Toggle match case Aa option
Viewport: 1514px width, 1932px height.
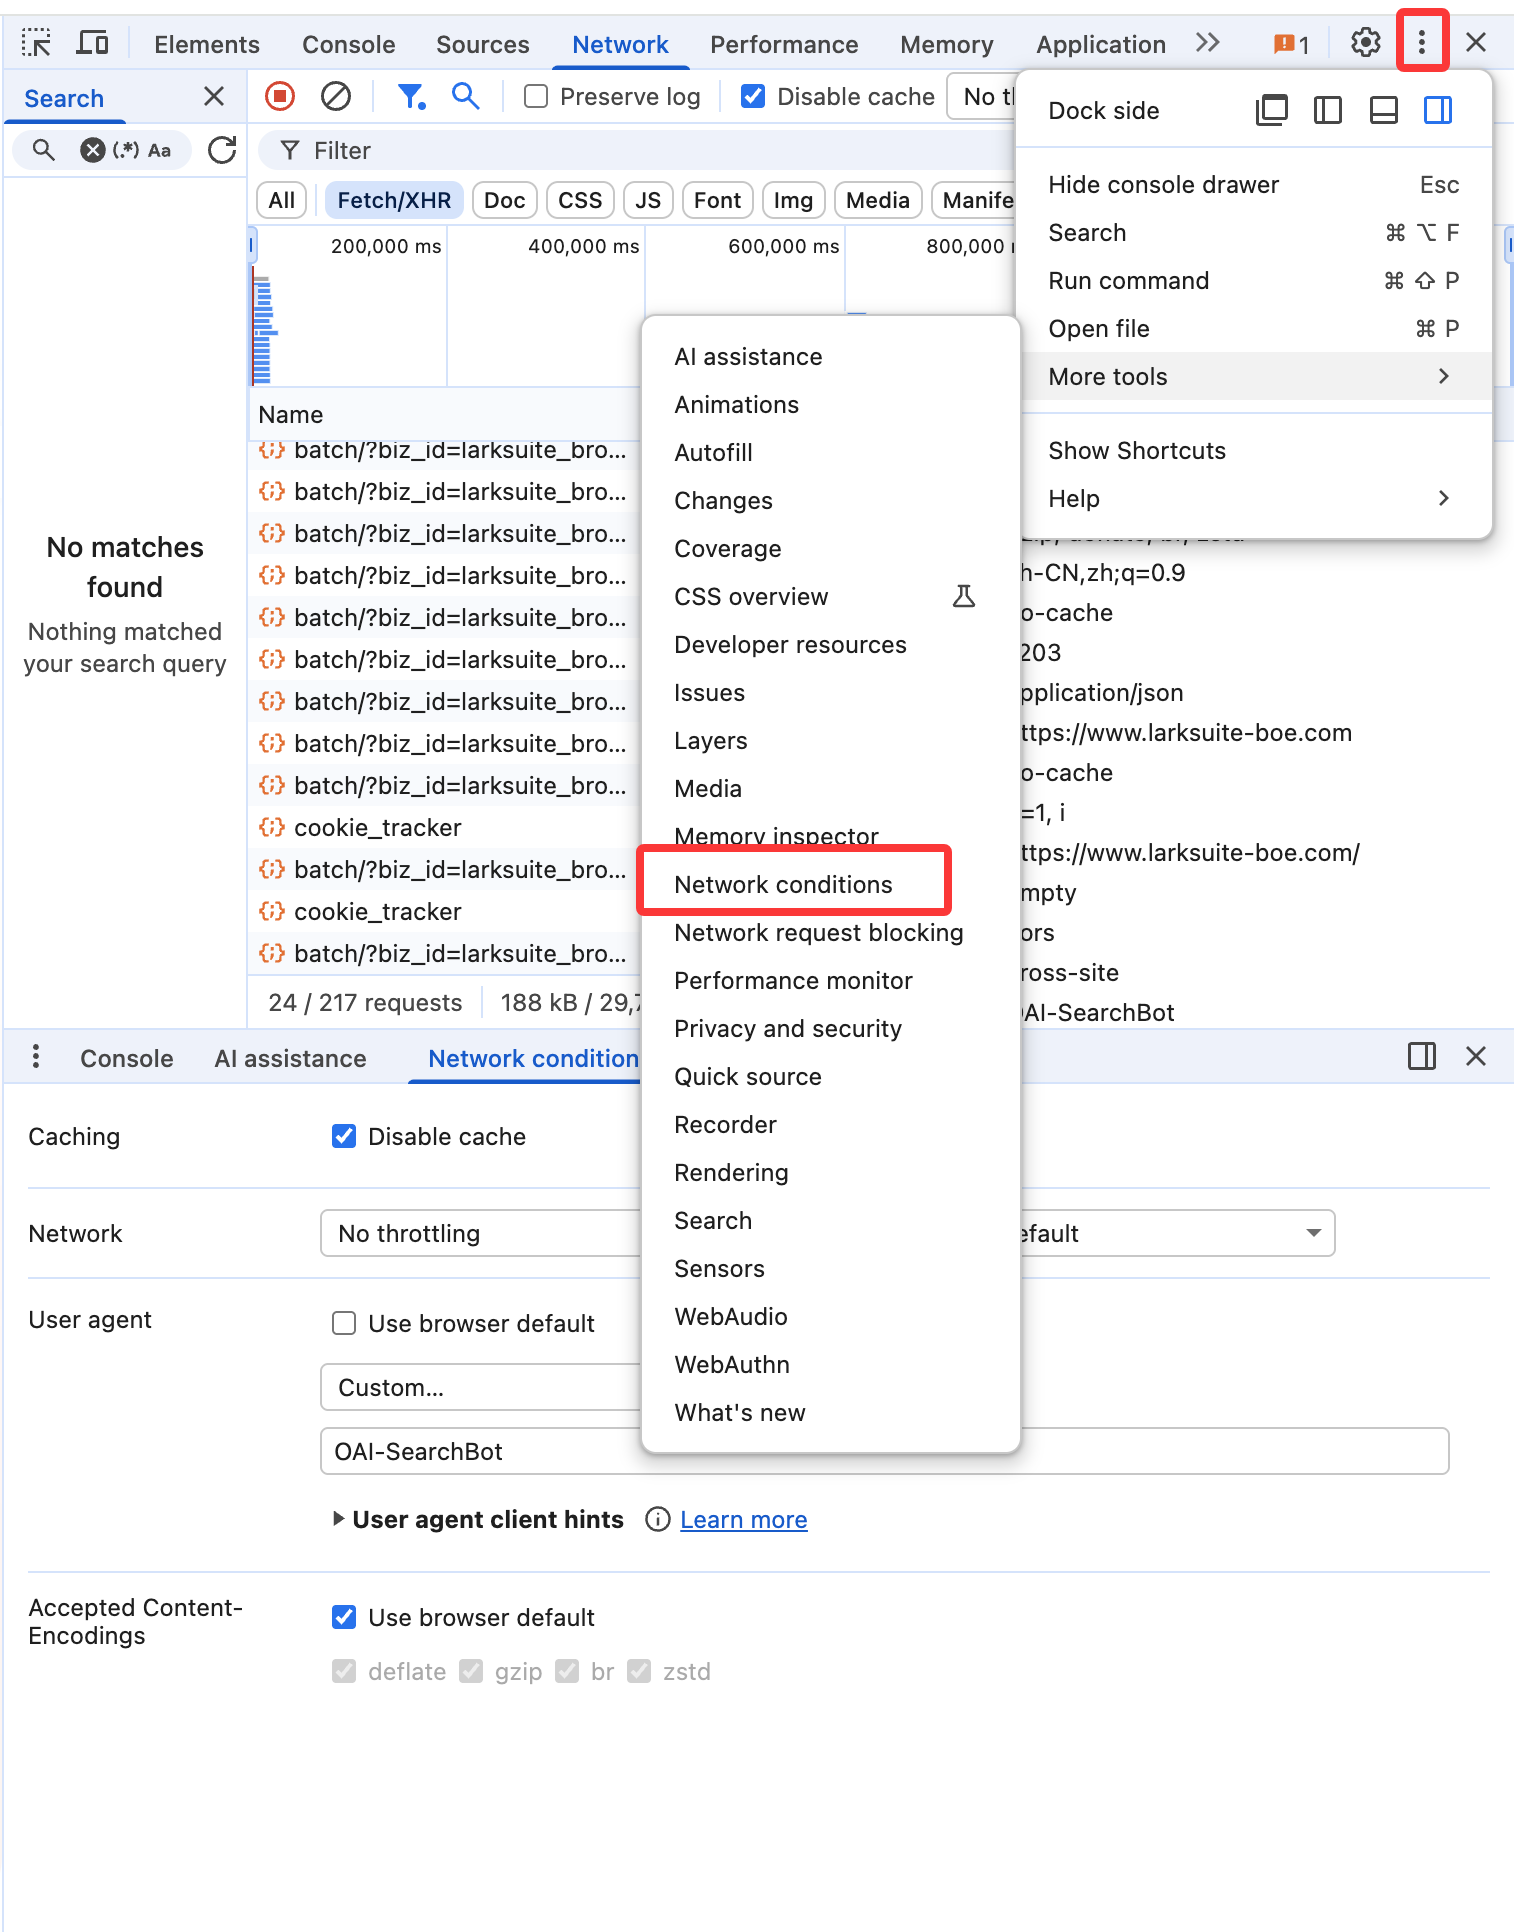[160, 150]
